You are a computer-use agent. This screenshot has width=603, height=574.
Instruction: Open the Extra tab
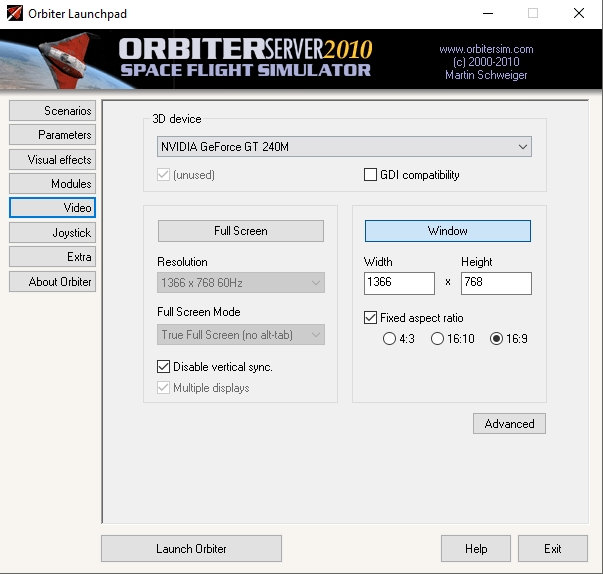point(52,257)
